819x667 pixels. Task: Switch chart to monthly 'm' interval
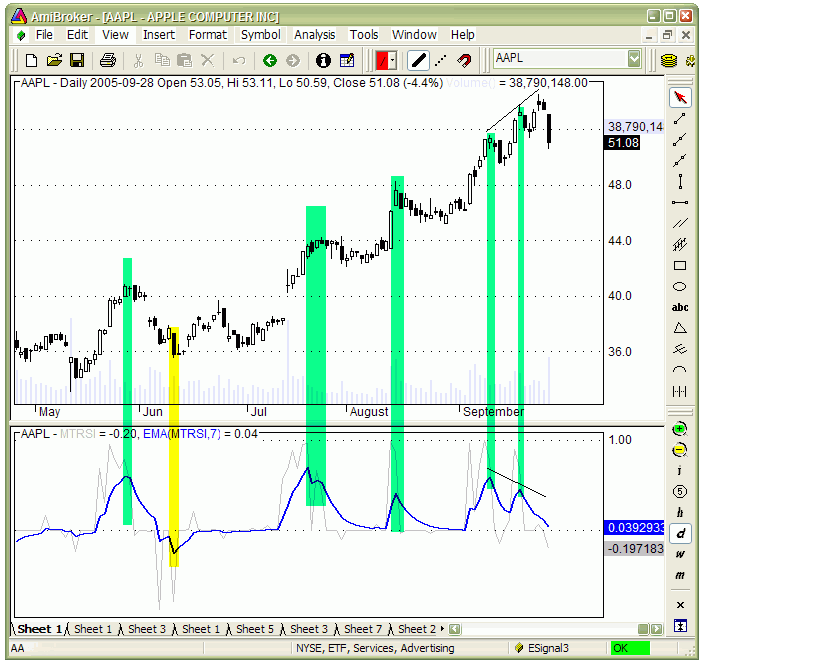(680, 576)
